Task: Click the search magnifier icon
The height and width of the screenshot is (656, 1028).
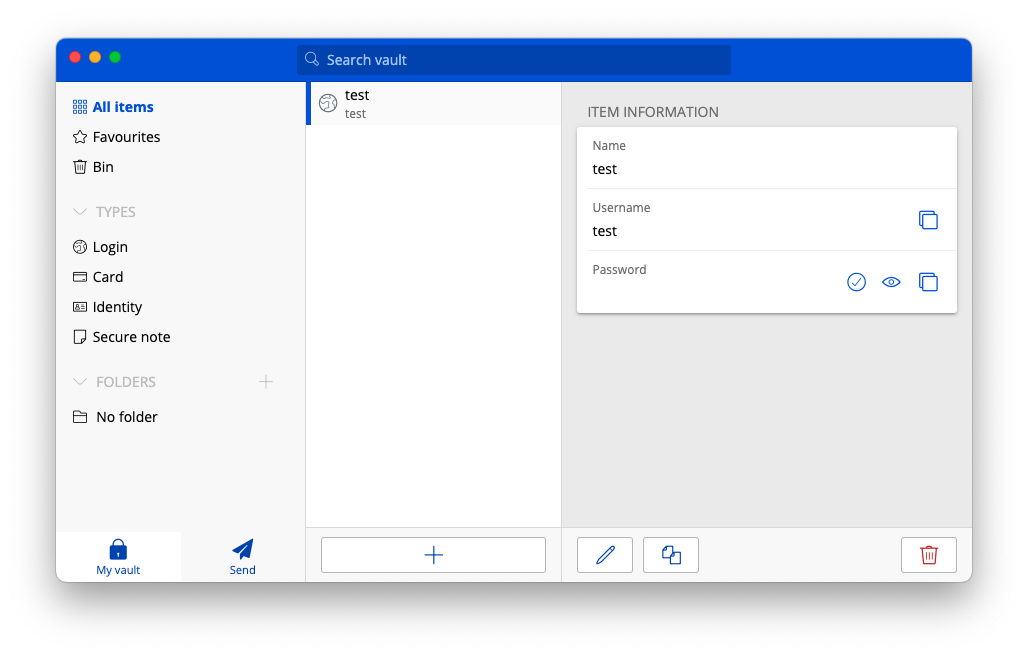Action: [312, 59]
